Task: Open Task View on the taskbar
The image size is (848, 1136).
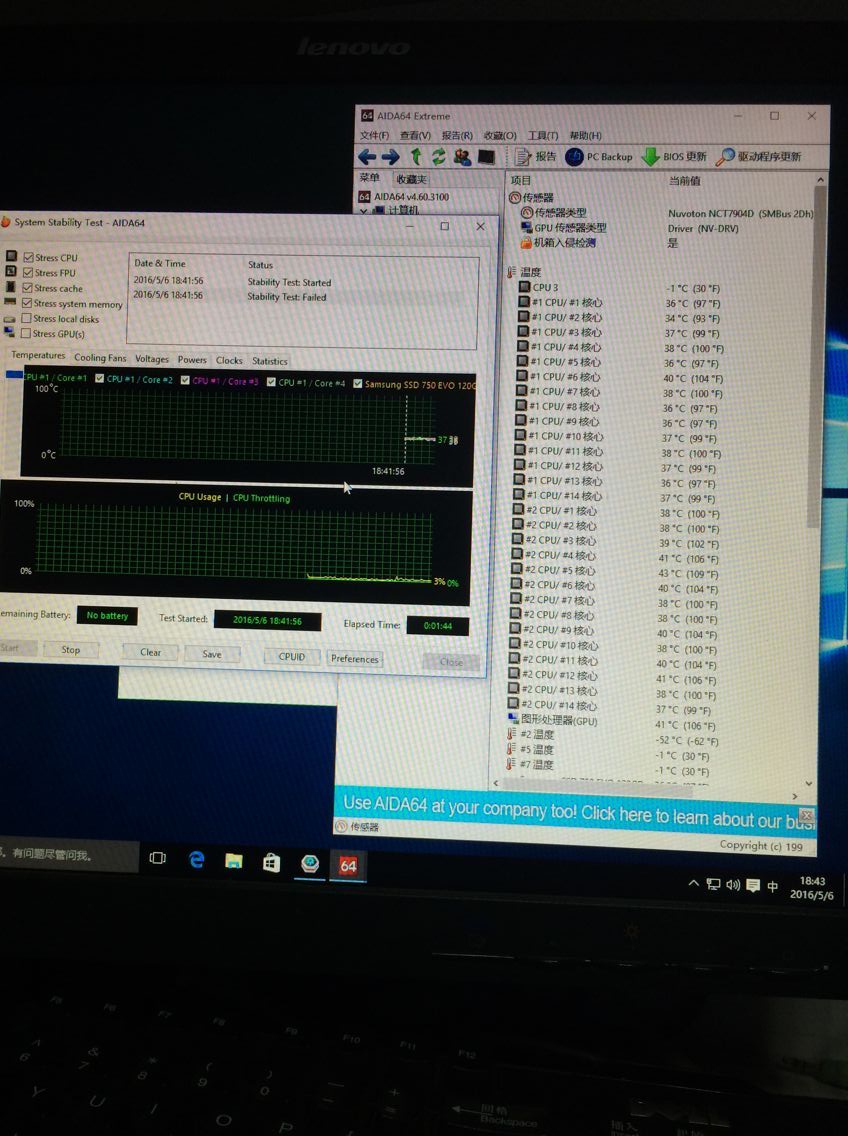Action: [x=157, y=859]
